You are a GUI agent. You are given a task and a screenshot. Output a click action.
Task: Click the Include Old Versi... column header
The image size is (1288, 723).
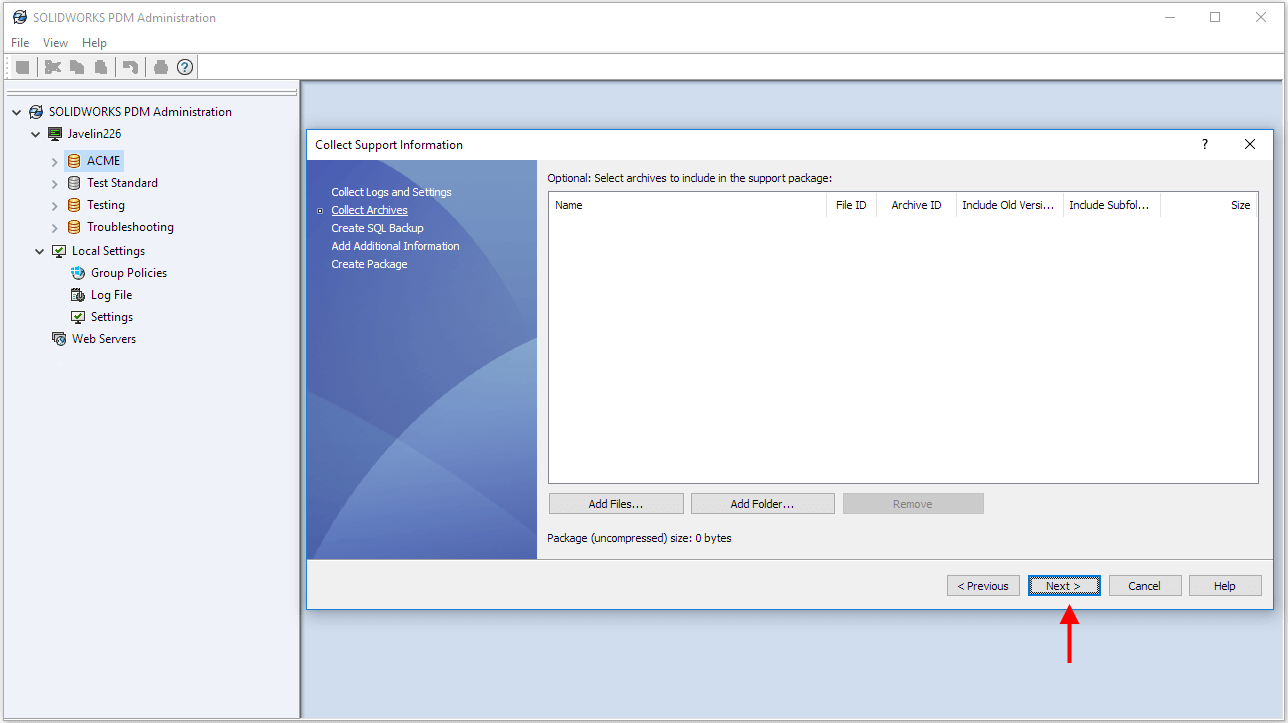pos(1010,205)
